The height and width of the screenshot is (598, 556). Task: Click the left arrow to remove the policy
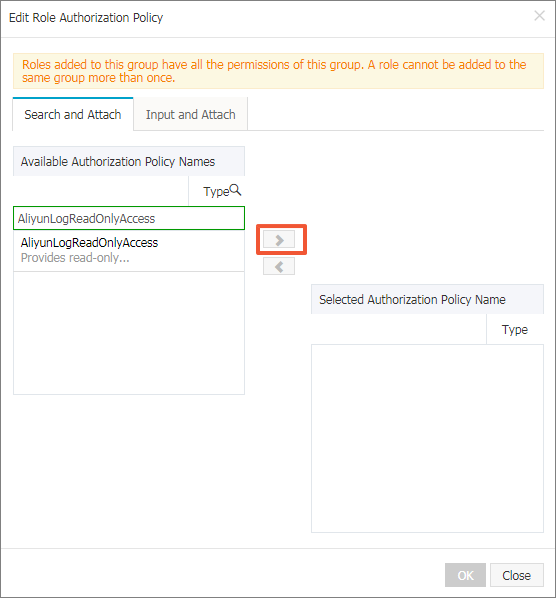[x=279, y=266]
